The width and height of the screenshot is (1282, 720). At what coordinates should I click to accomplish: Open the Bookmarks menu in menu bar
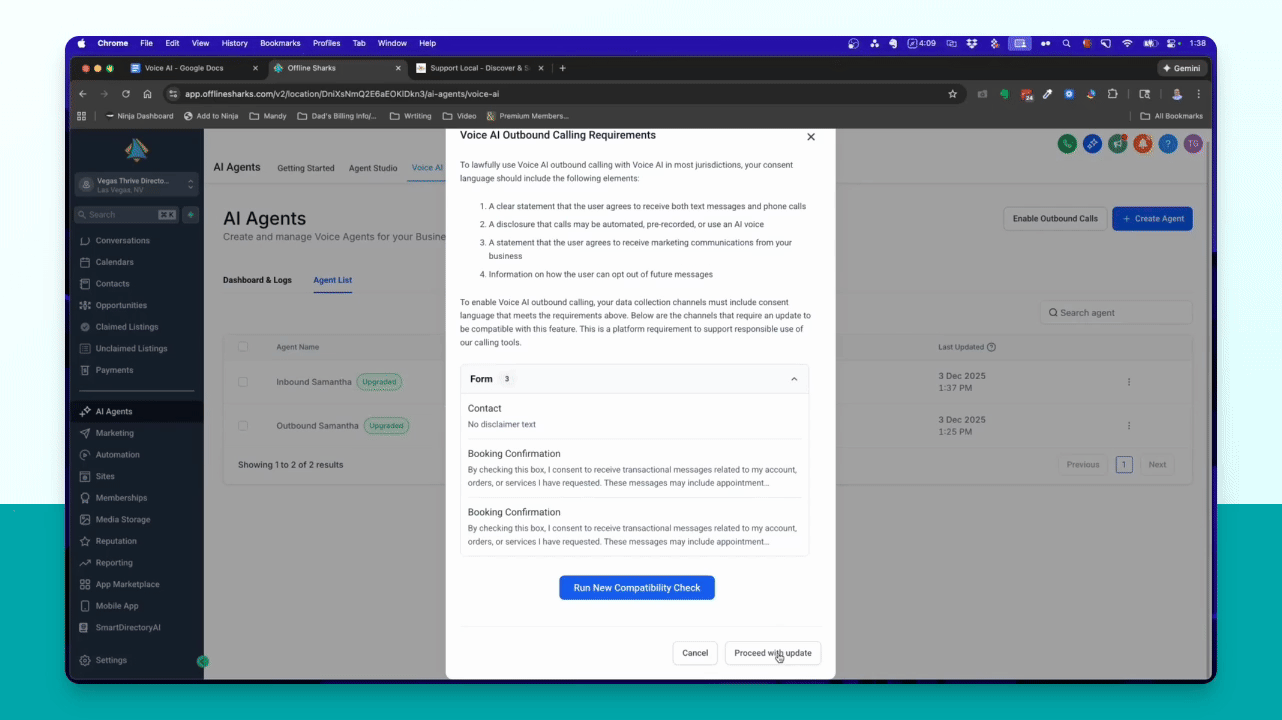(280, 43)
